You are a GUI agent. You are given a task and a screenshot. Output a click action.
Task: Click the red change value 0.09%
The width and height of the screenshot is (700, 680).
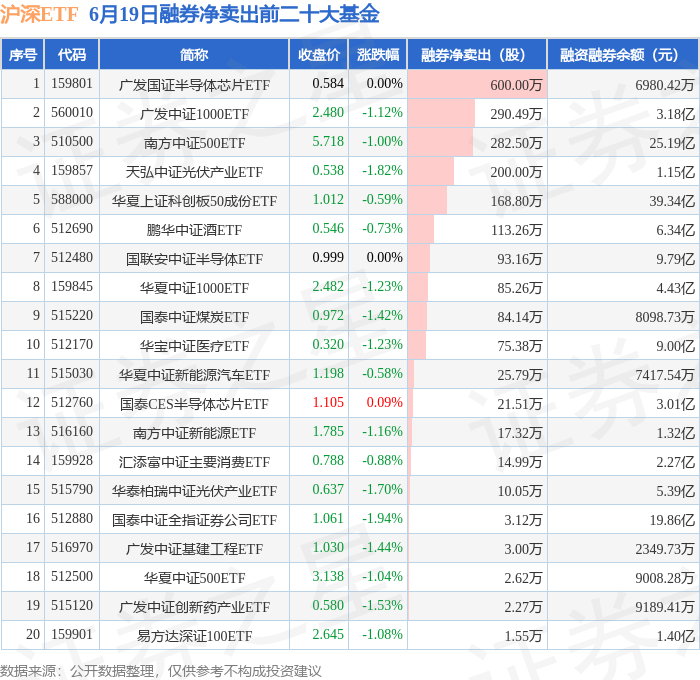384,403
